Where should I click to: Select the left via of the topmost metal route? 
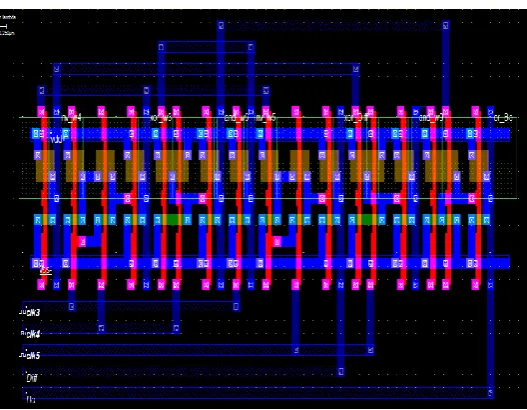click(x=221, y=25)
